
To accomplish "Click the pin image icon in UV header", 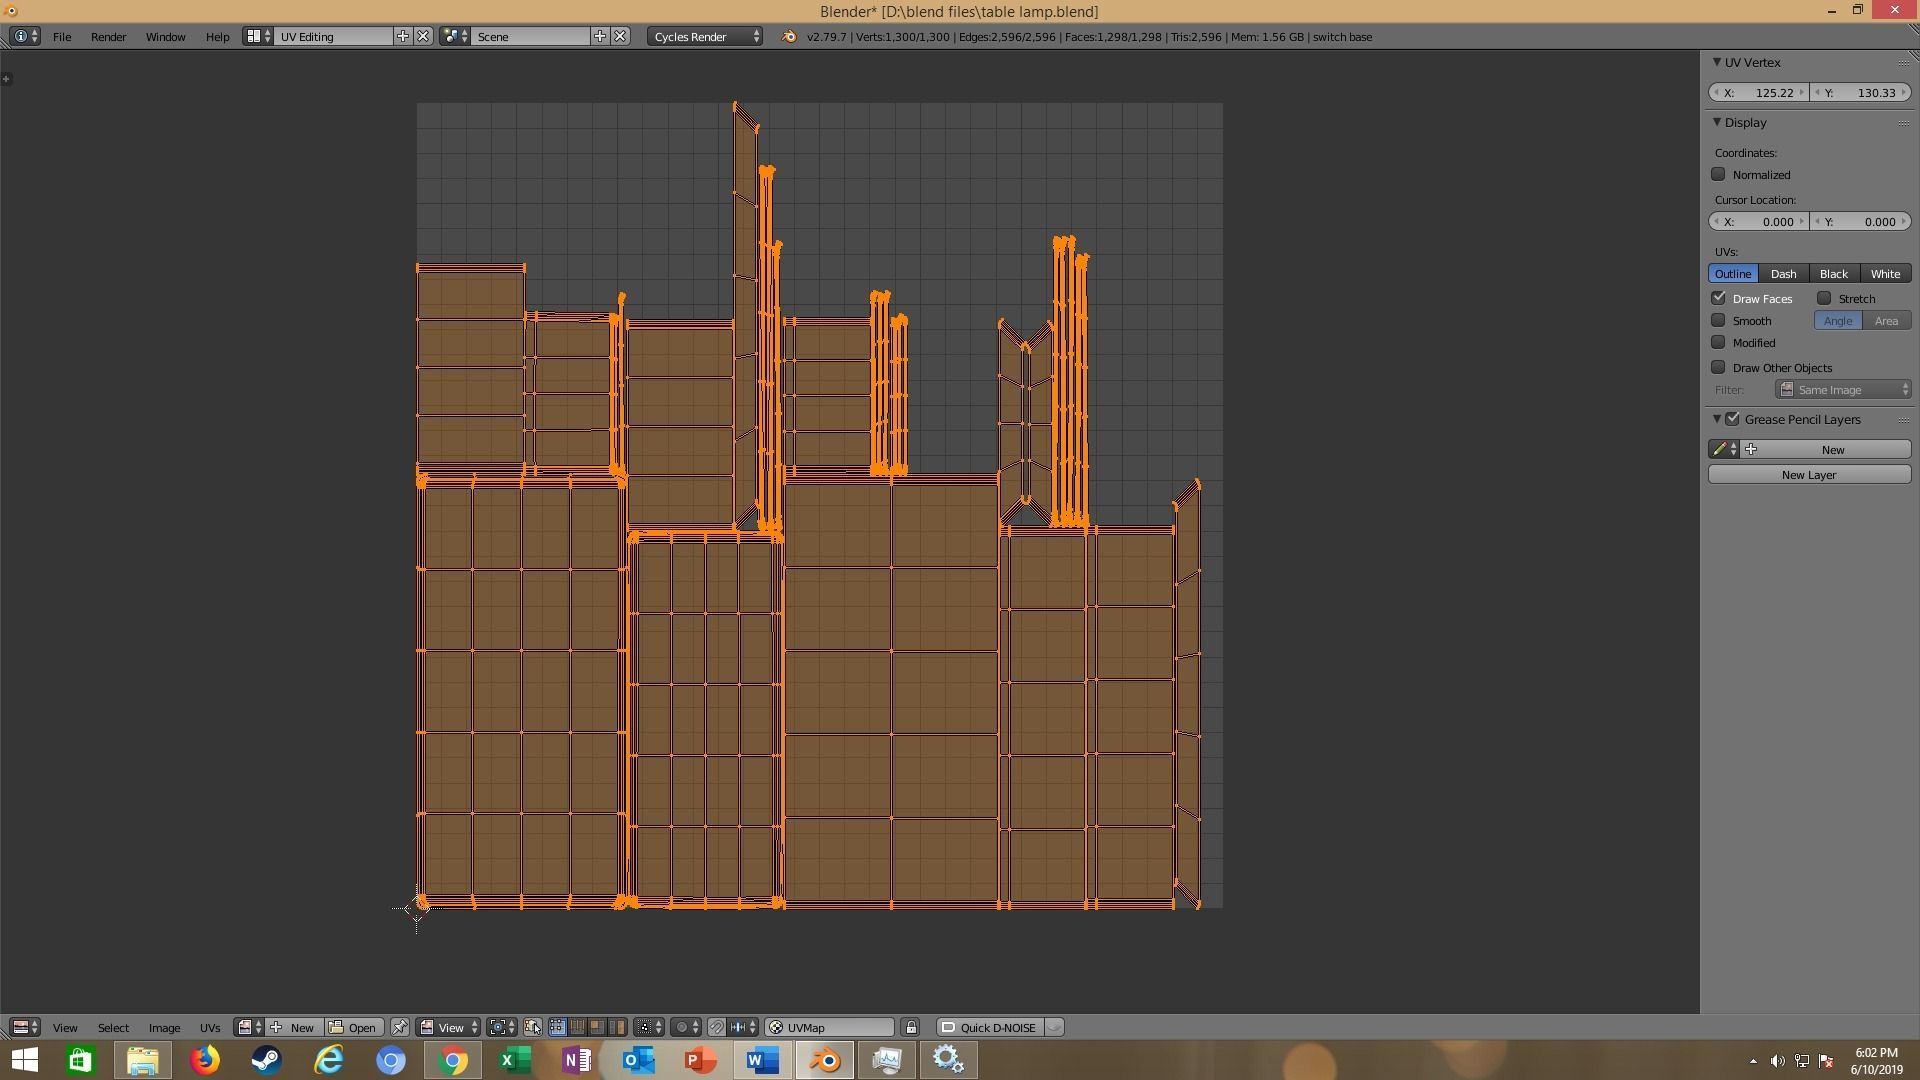I will (x=399, y=1027).
